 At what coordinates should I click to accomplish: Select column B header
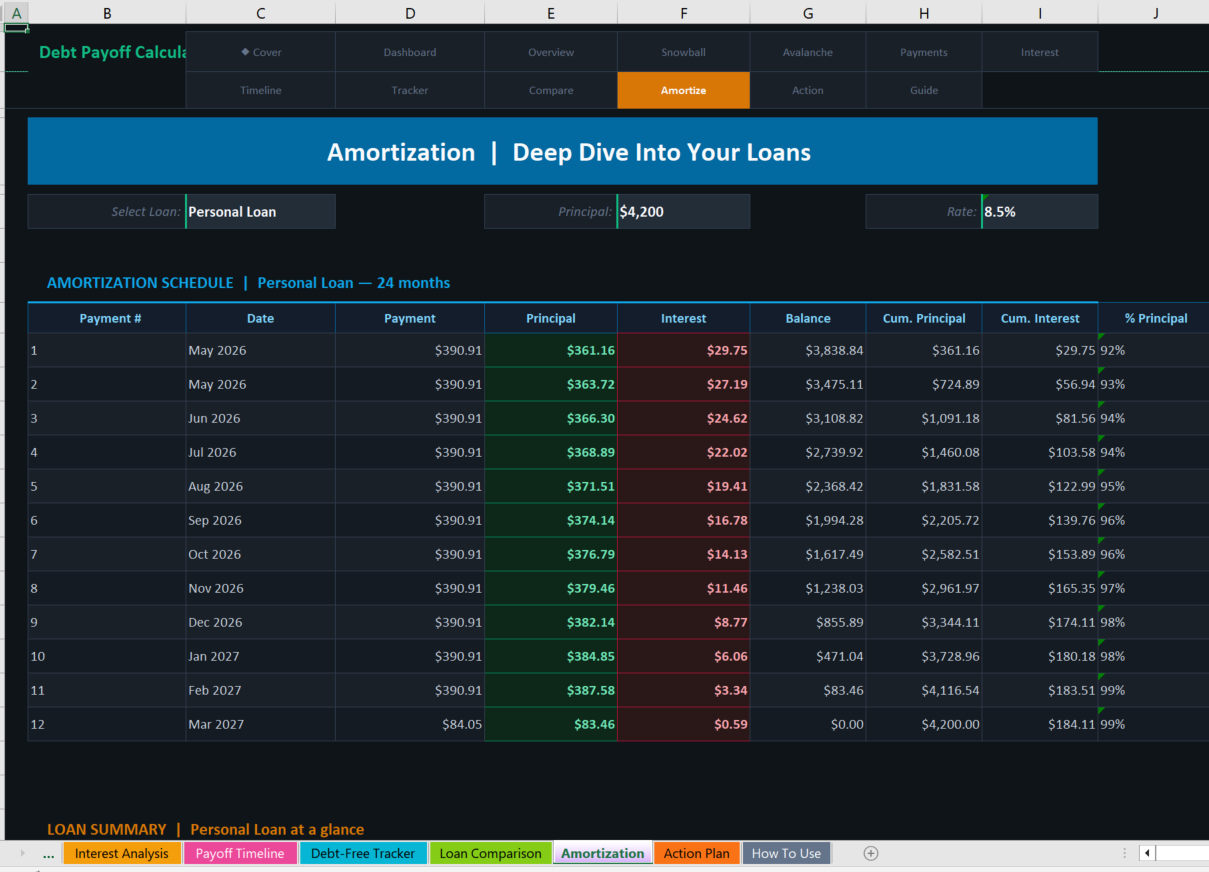click(x=107, y=13)
